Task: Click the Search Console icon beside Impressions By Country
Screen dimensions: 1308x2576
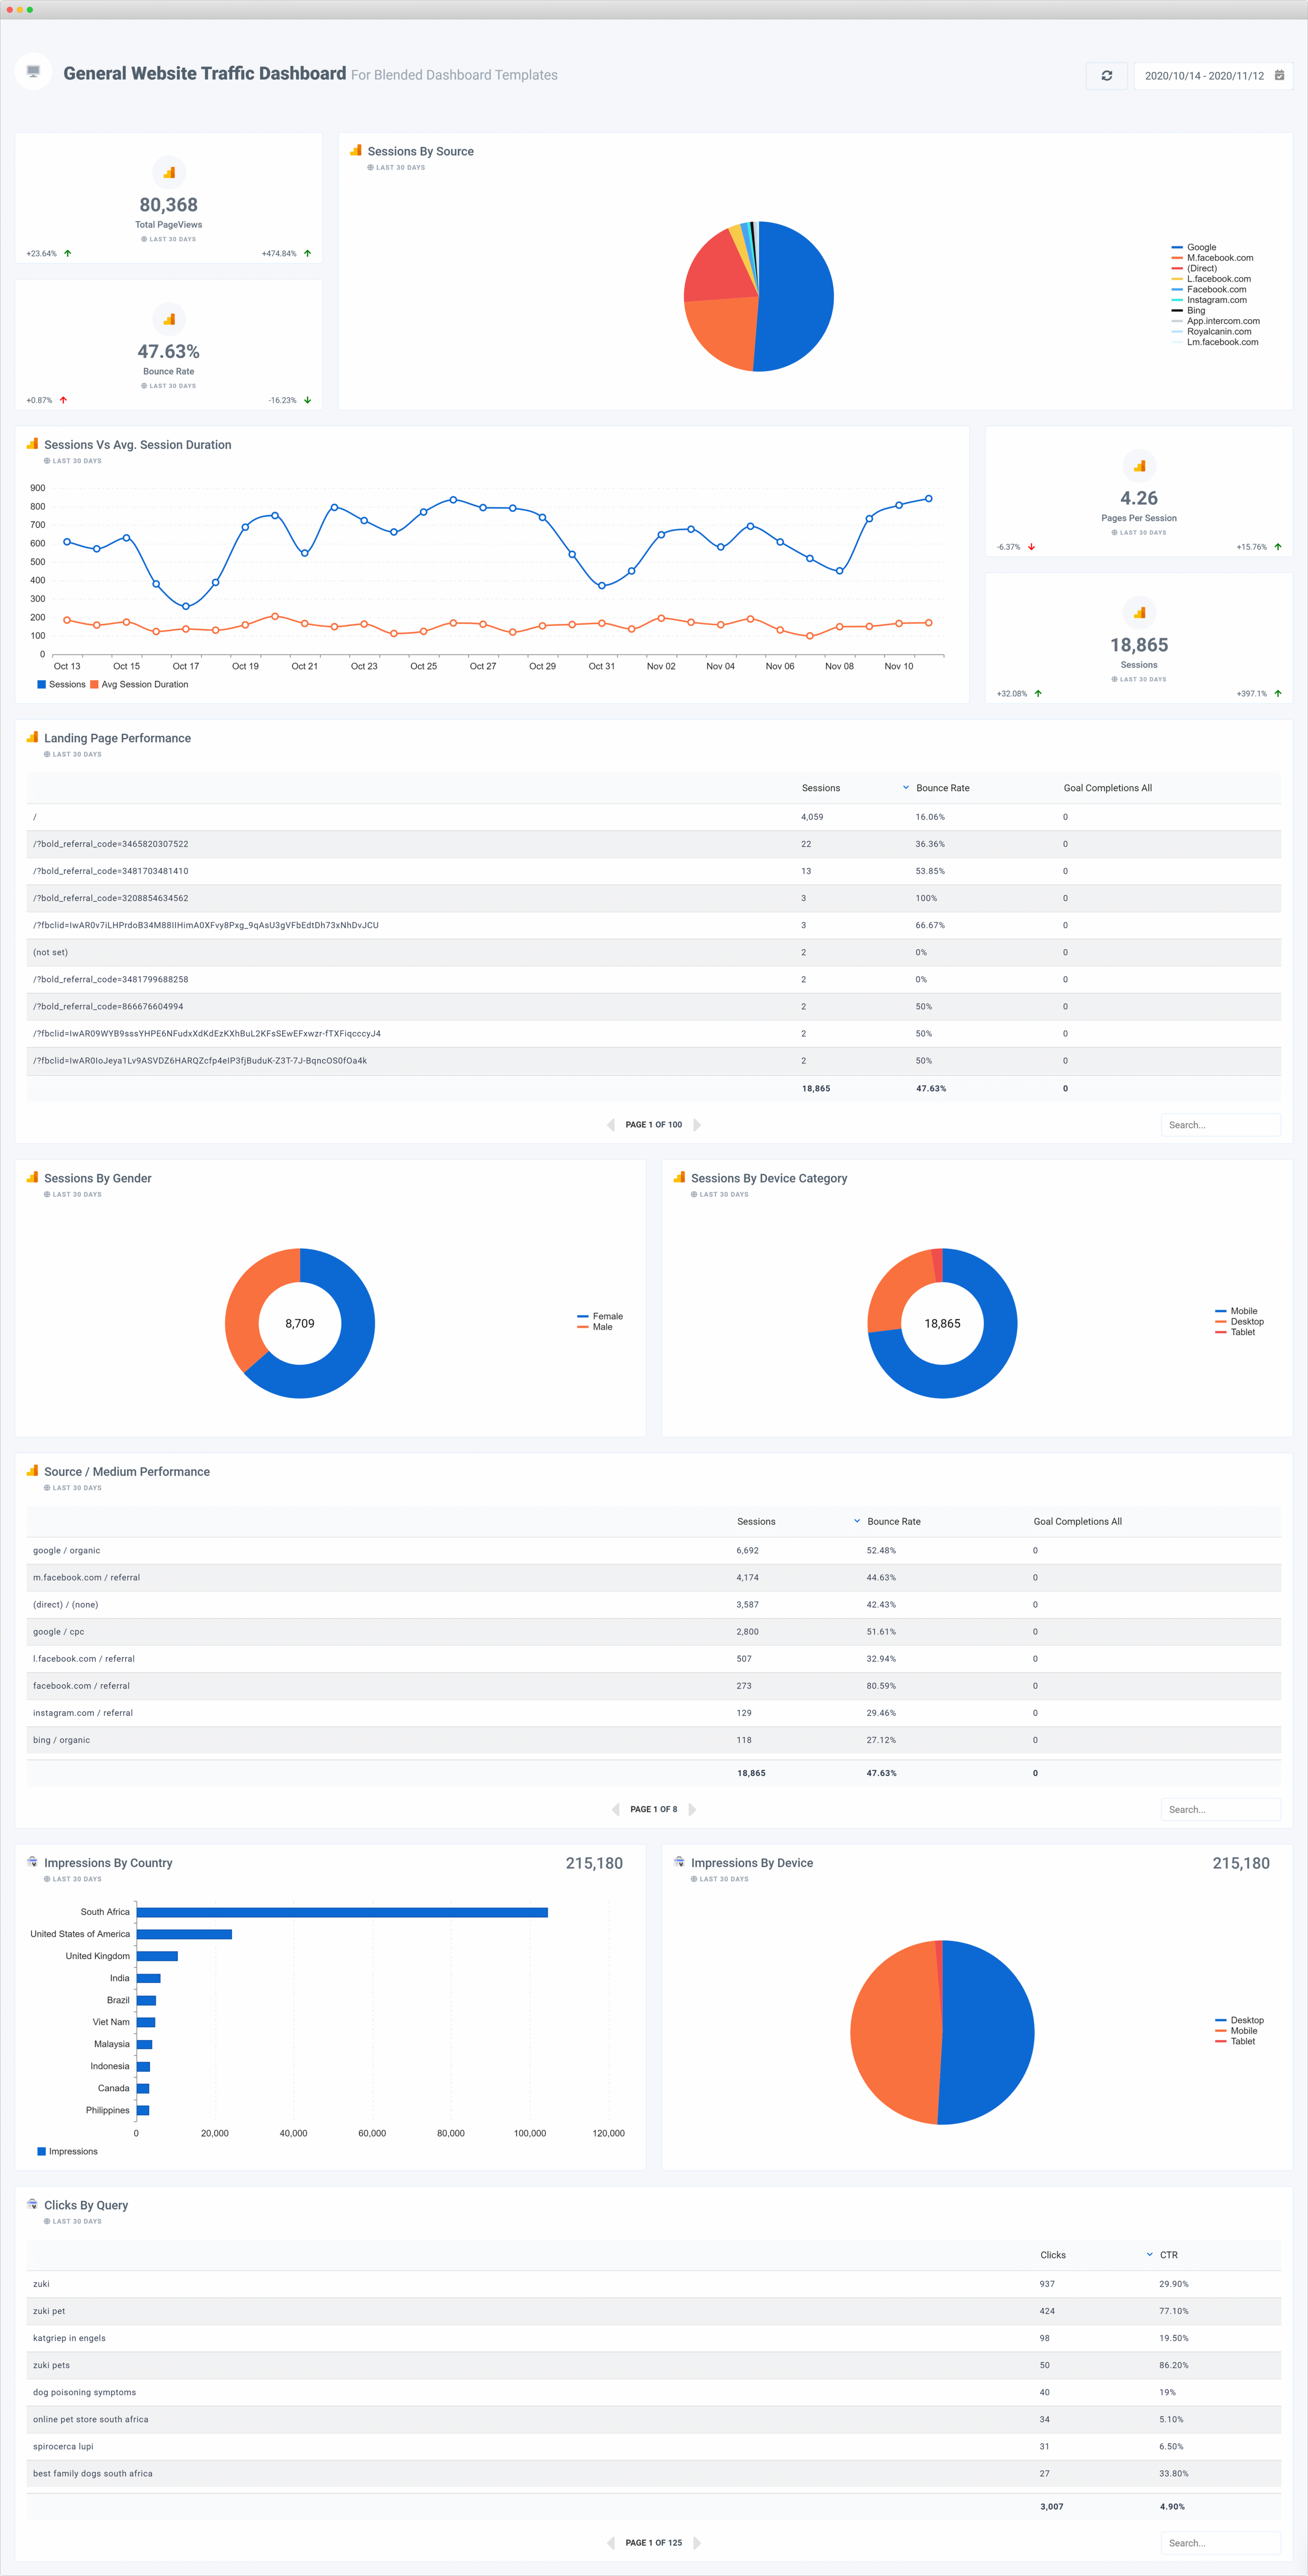Action: click(x=32, y=1862)
